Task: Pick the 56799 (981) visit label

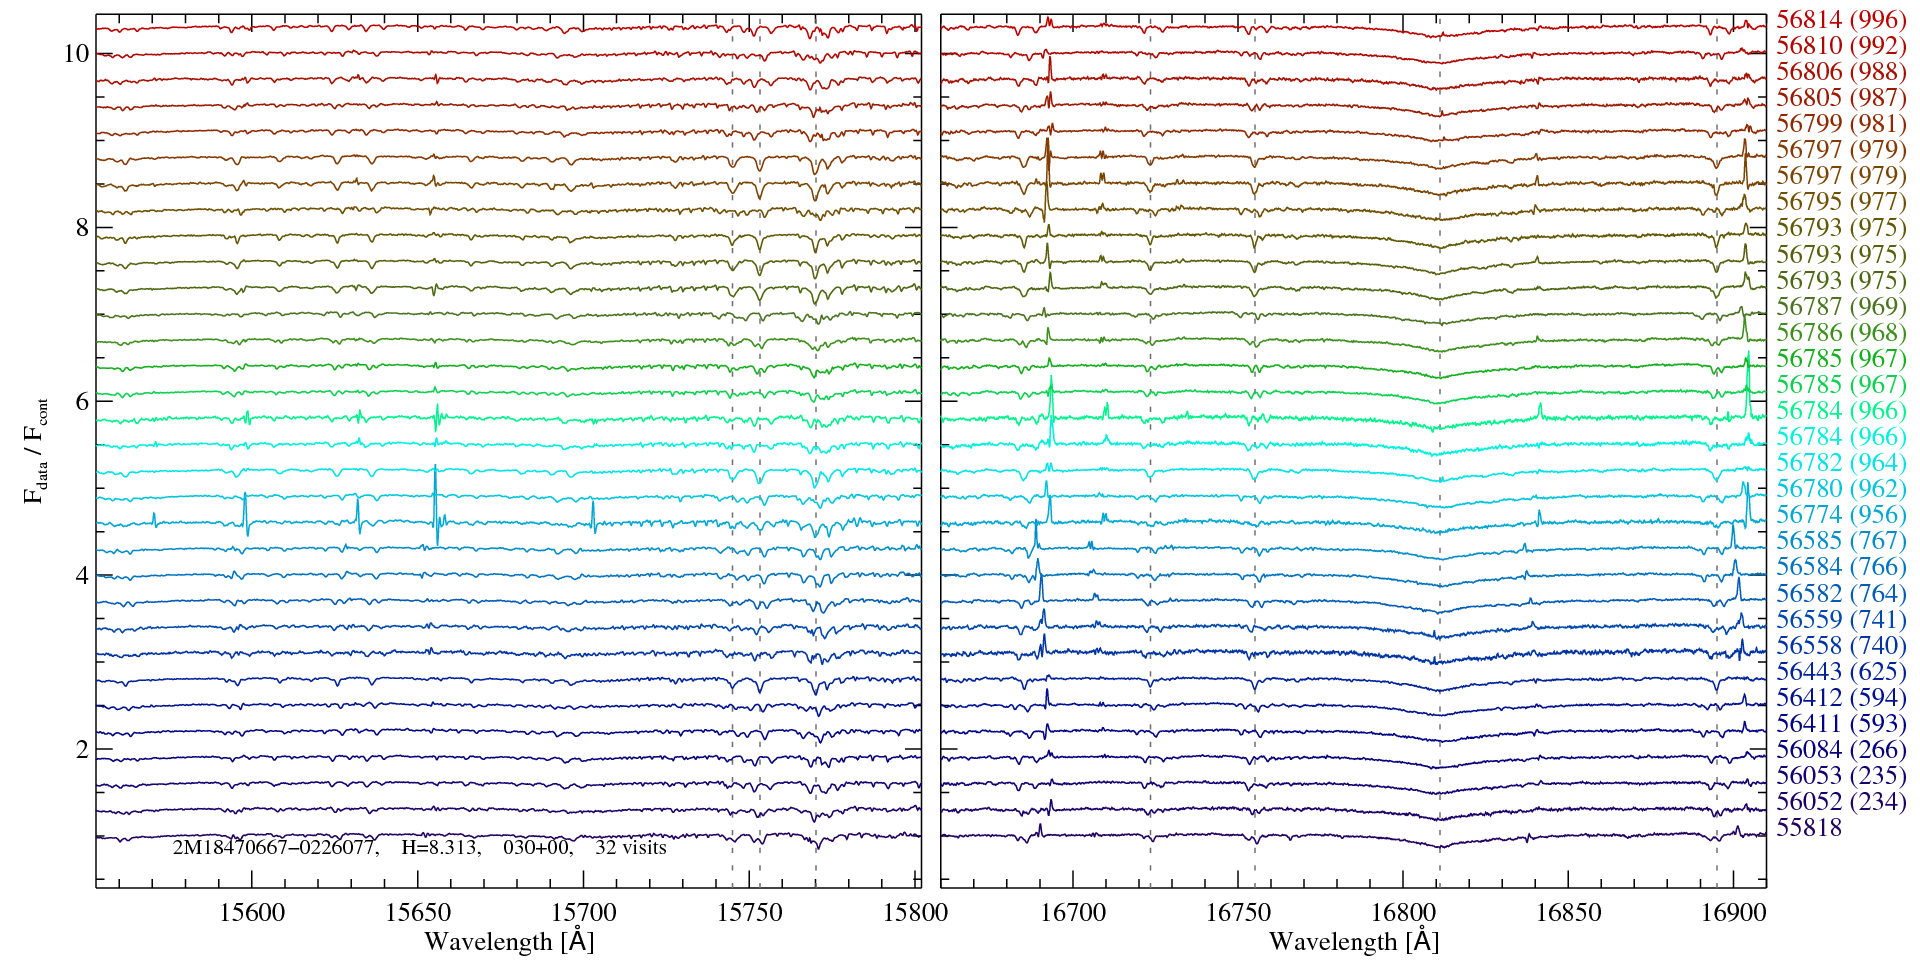Action: (x=1840, y=124)
